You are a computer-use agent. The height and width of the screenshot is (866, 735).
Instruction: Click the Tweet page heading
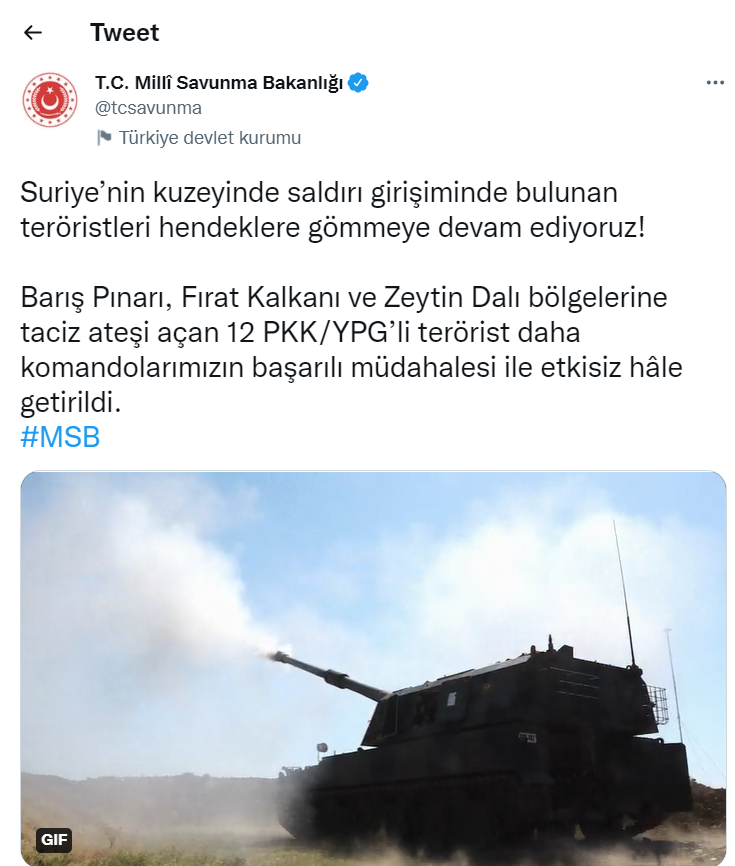pyautogui.click(x=124, y=33)
